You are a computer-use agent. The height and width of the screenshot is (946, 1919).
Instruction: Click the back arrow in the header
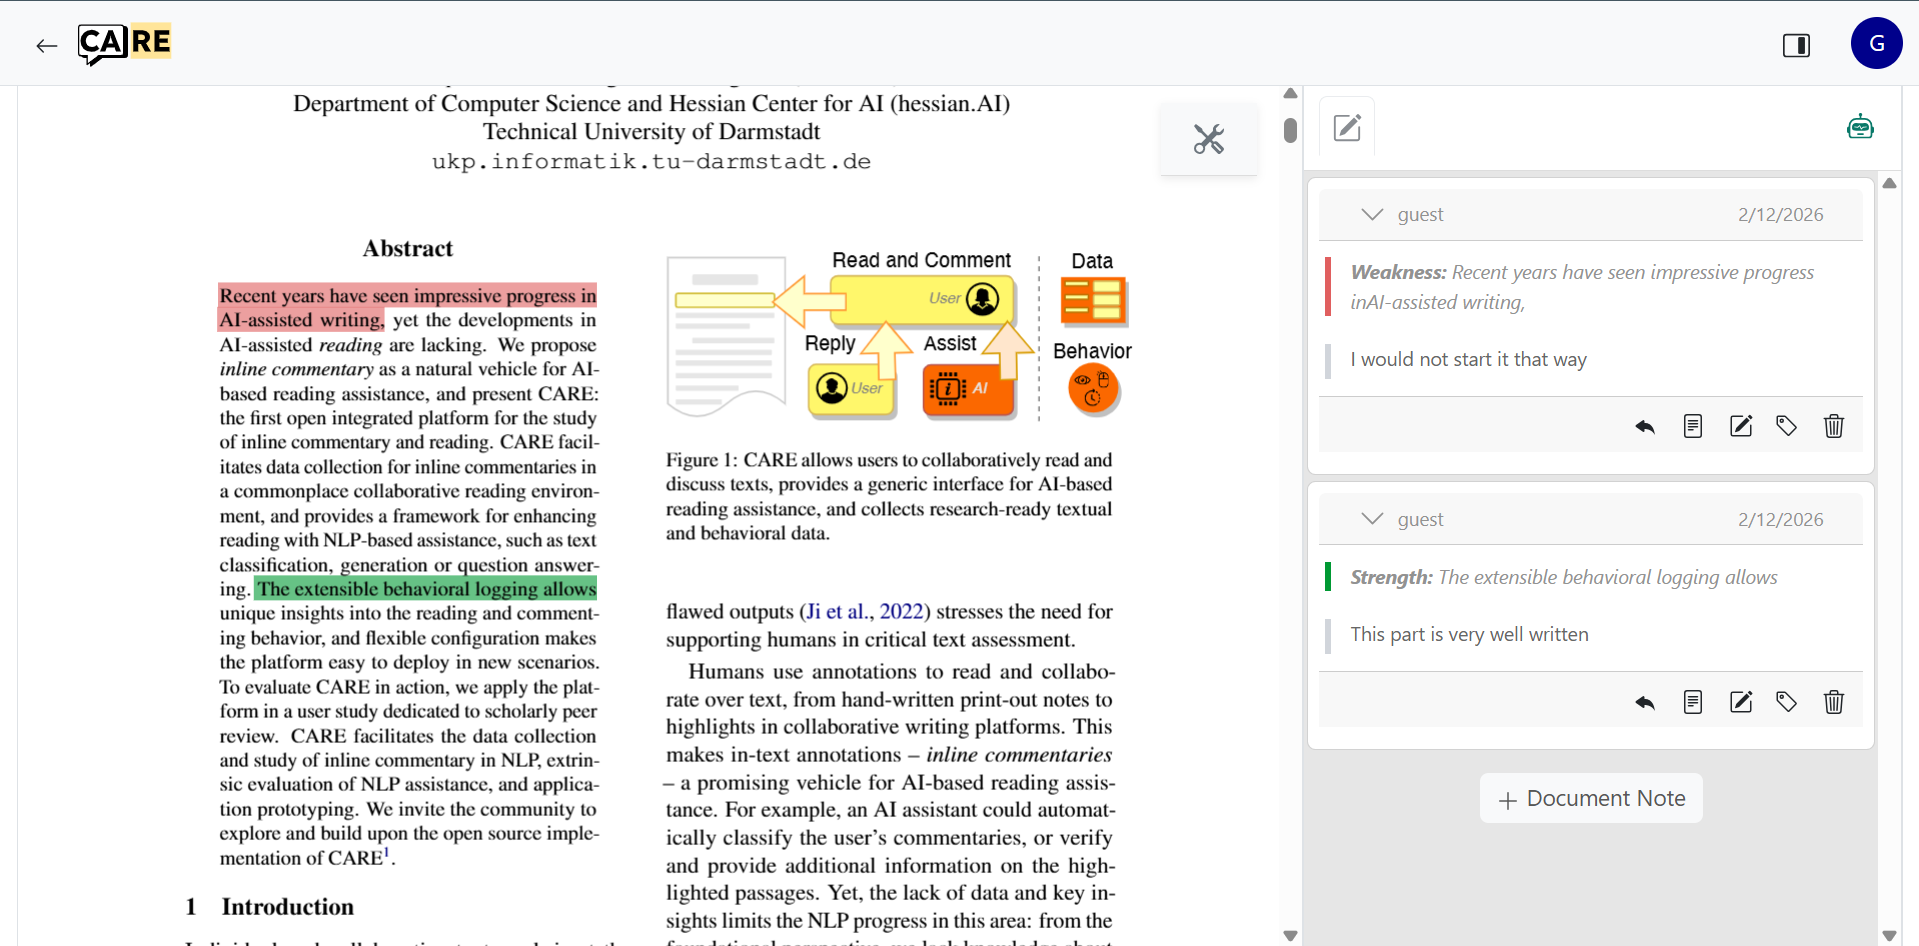[46, 45]
